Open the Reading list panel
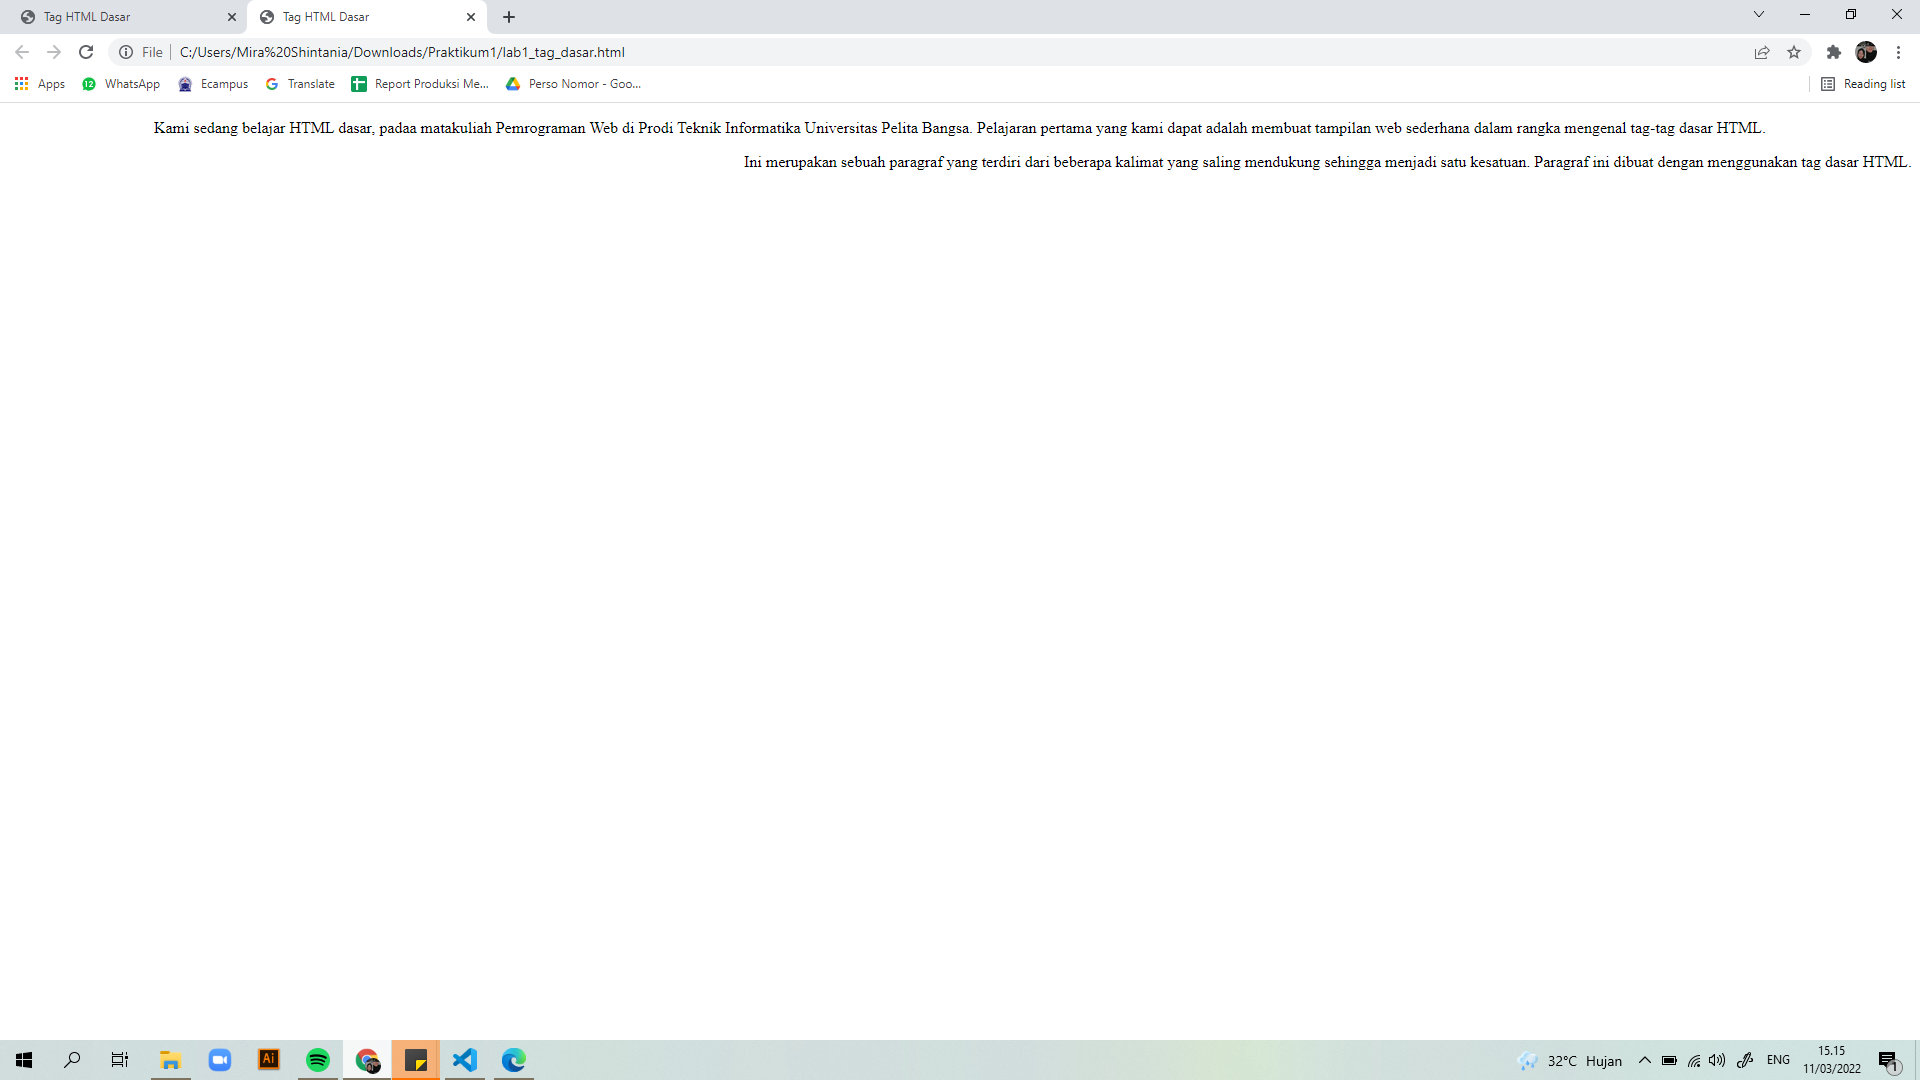The image size is (1920, 1080). (1863, 84)
